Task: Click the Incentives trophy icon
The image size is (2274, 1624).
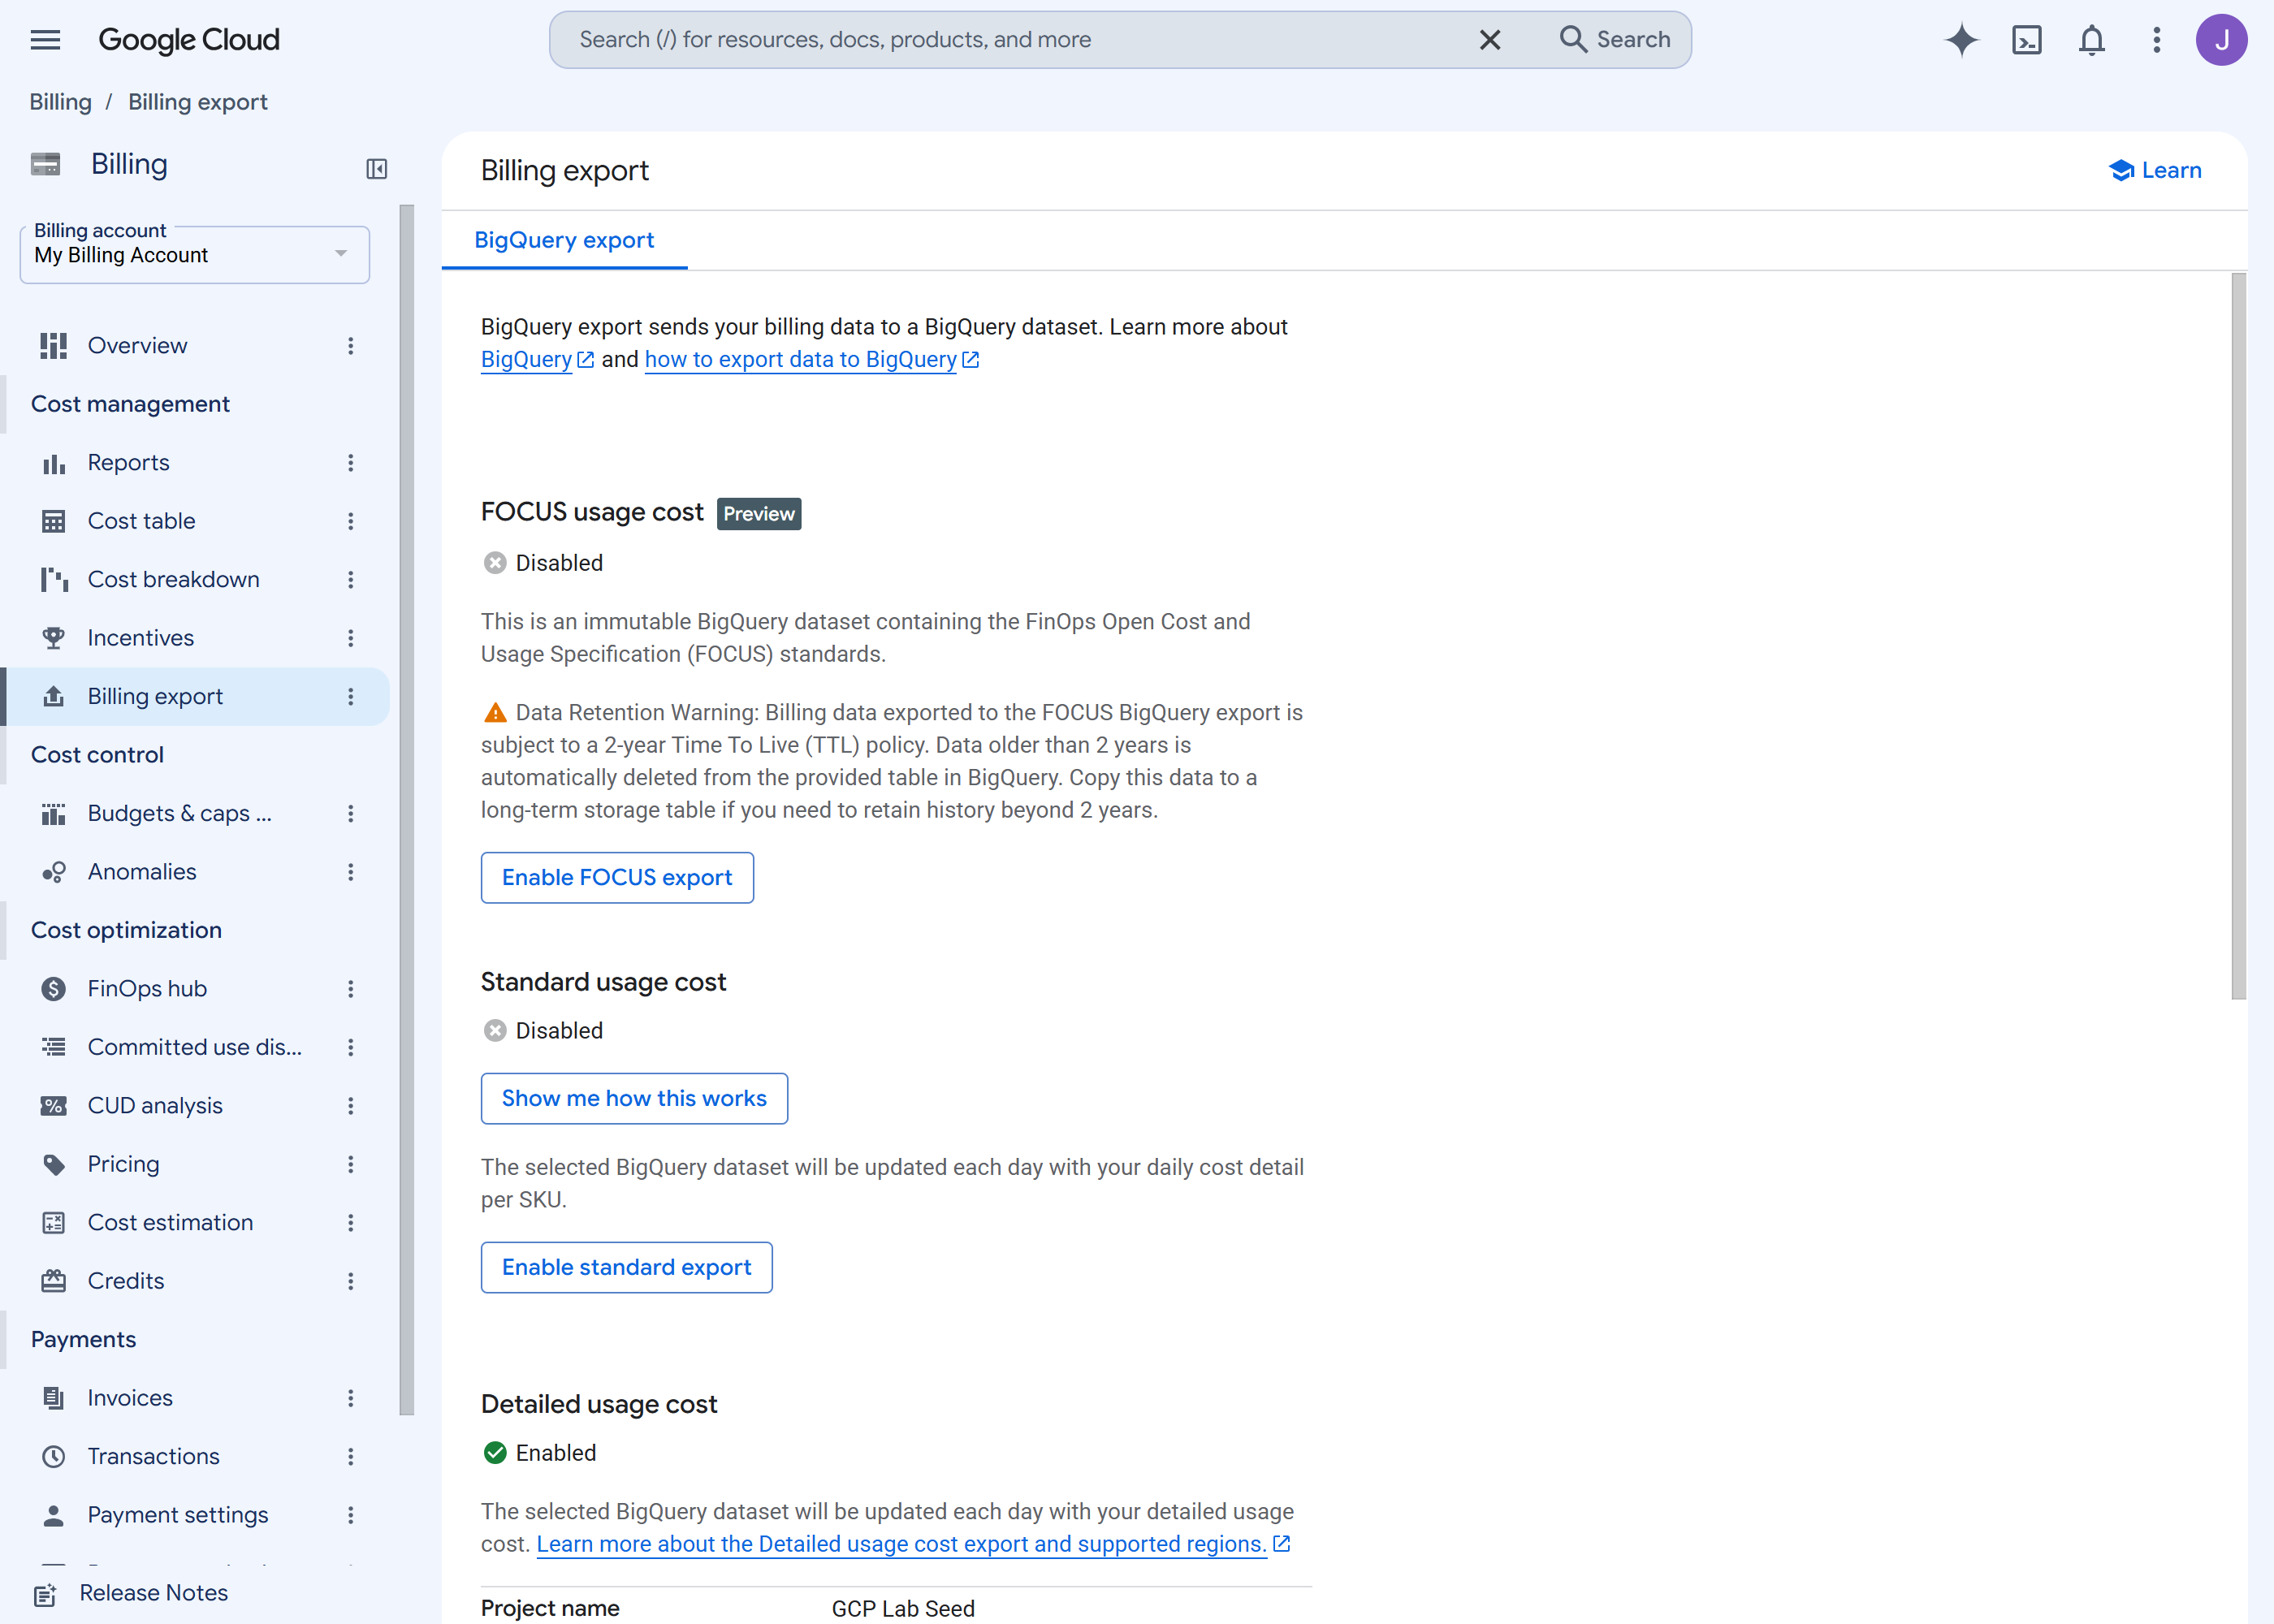Action: [x=53, y=638]
